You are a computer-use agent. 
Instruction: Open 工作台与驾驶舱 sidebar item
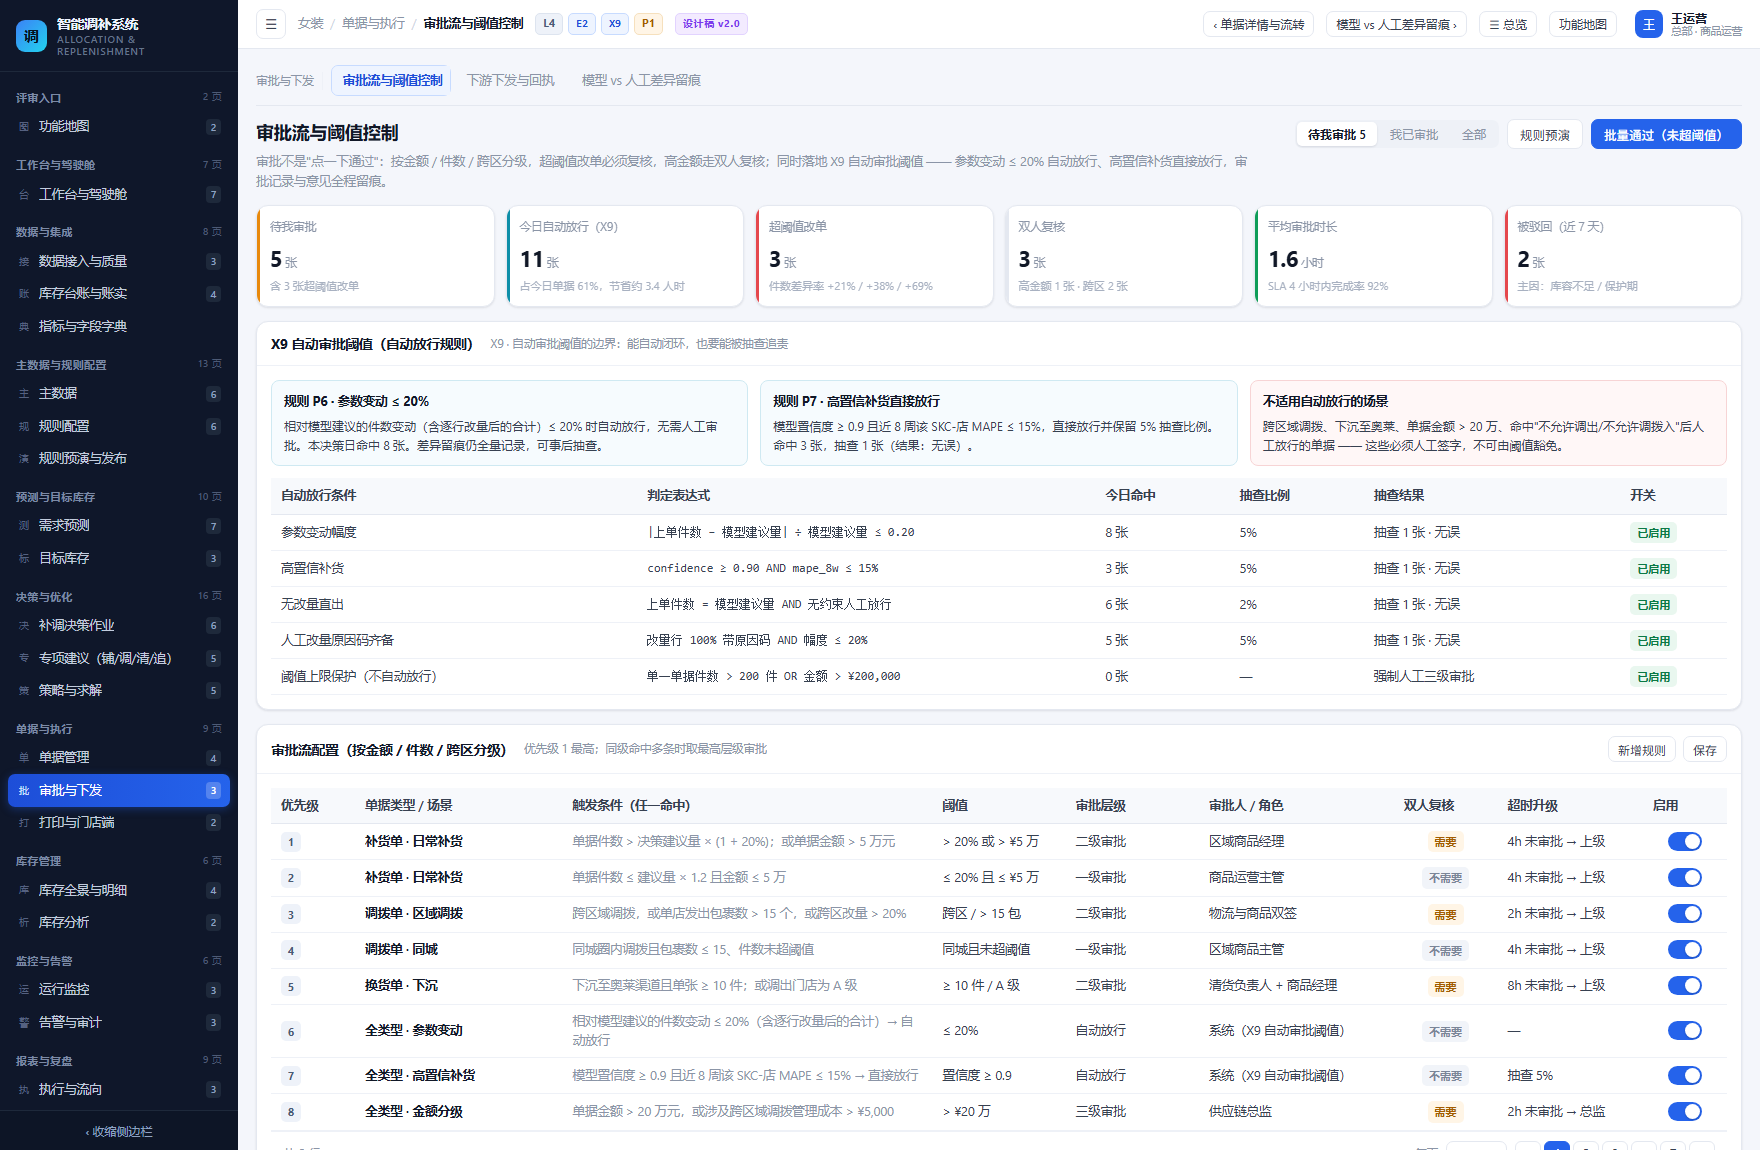click(x=119, y=194)
